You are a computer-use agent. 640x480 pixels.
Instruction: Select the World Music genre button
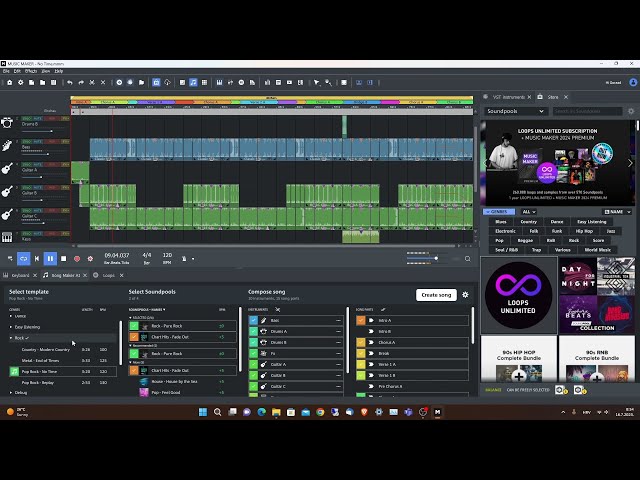click(598, 250)
